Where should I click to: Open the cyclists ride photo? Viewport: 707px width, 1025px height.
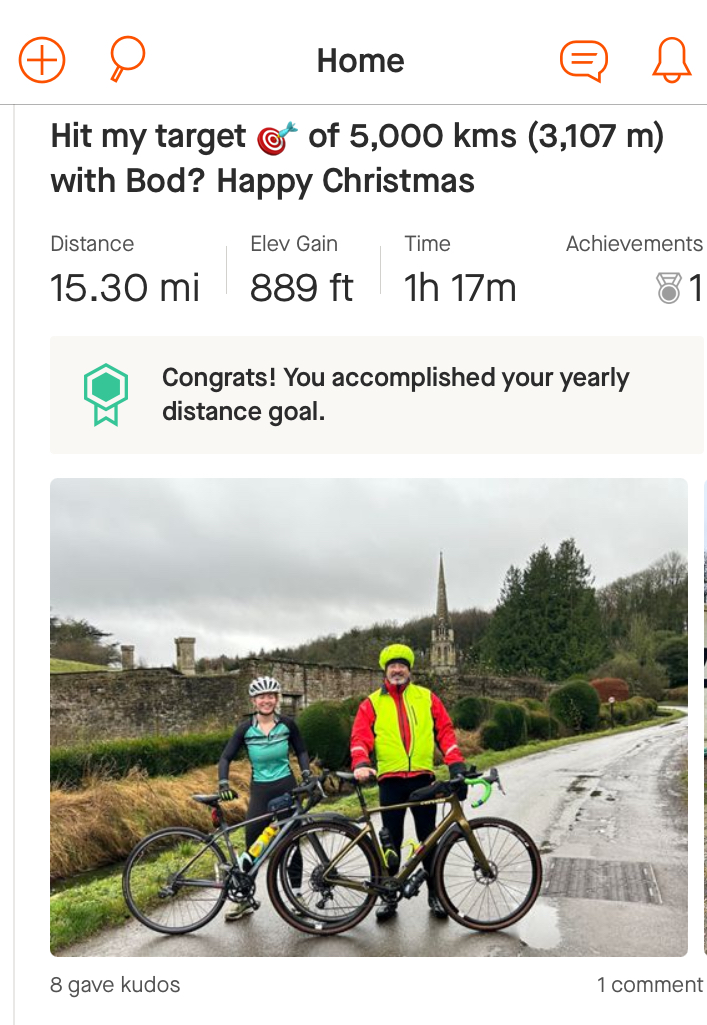pos(368,717)
